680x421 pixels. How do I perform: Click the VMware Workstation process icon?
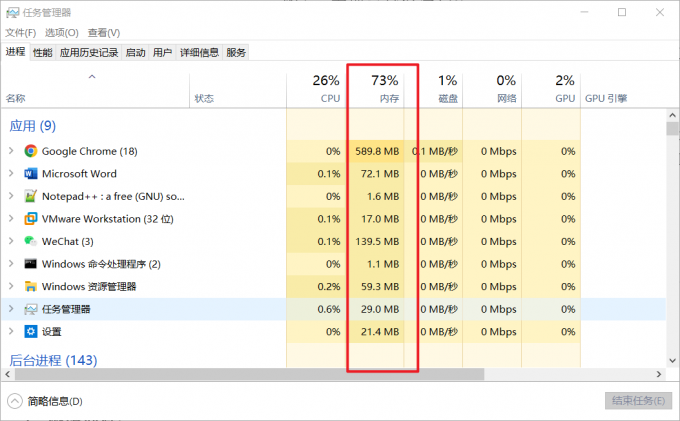[31, 219]
